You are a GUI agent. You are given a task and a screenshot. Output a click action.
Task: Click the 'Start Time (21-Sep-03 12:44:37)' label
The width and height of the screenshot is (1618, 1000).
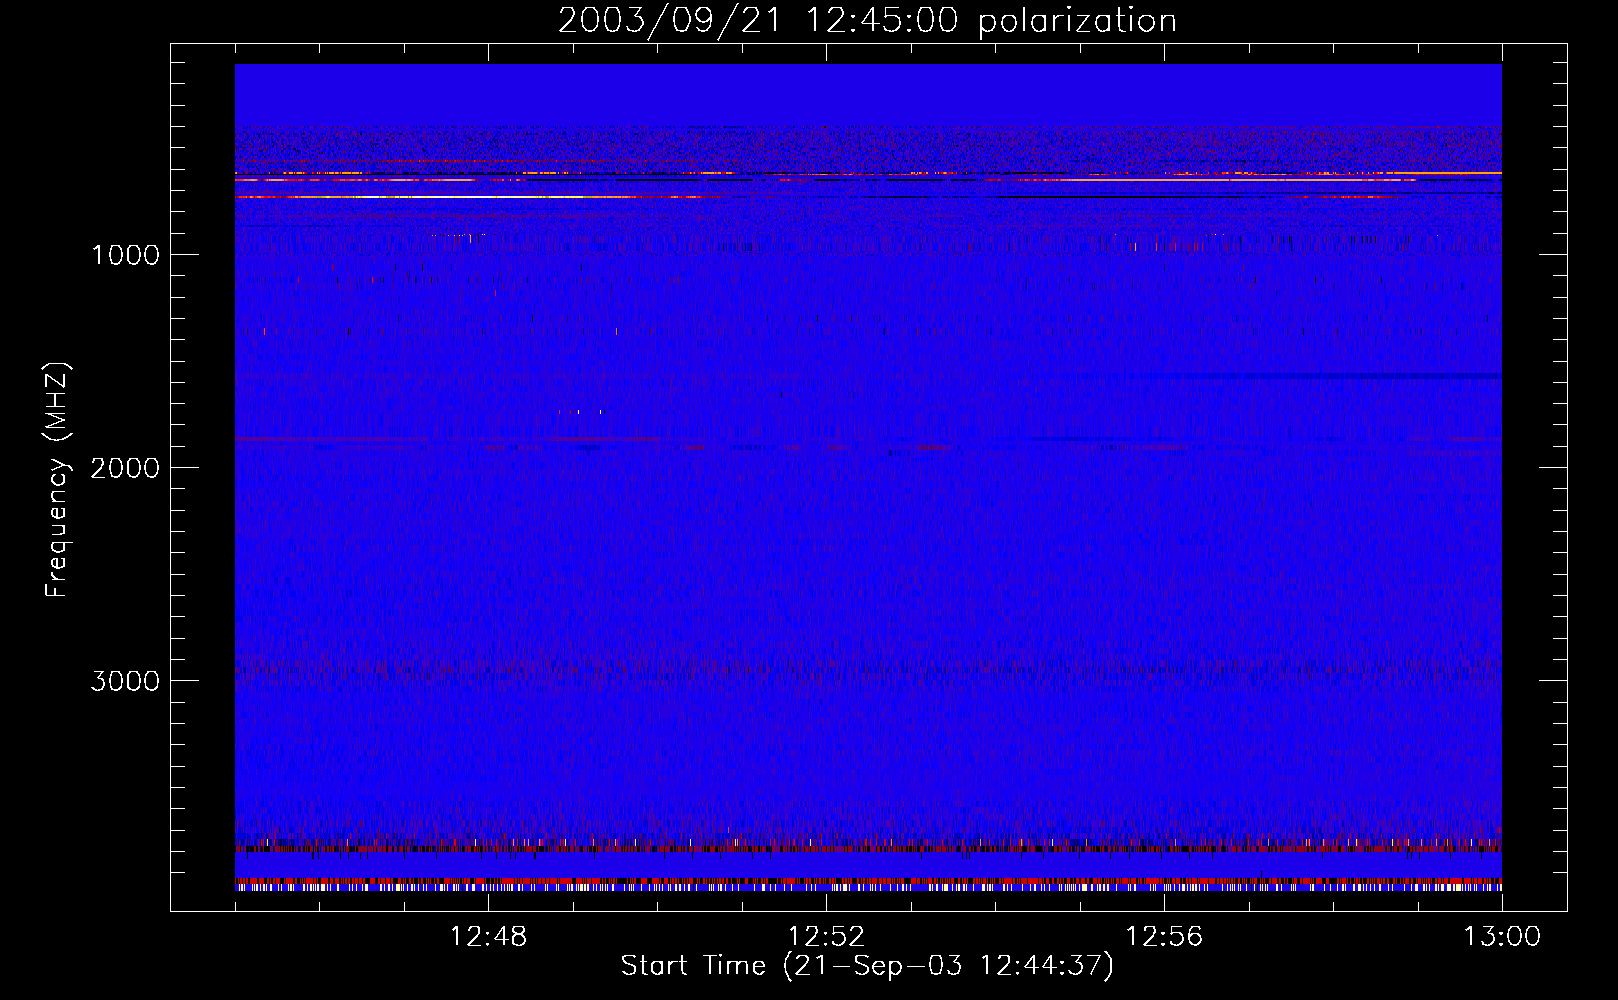[x=867, y=966]
